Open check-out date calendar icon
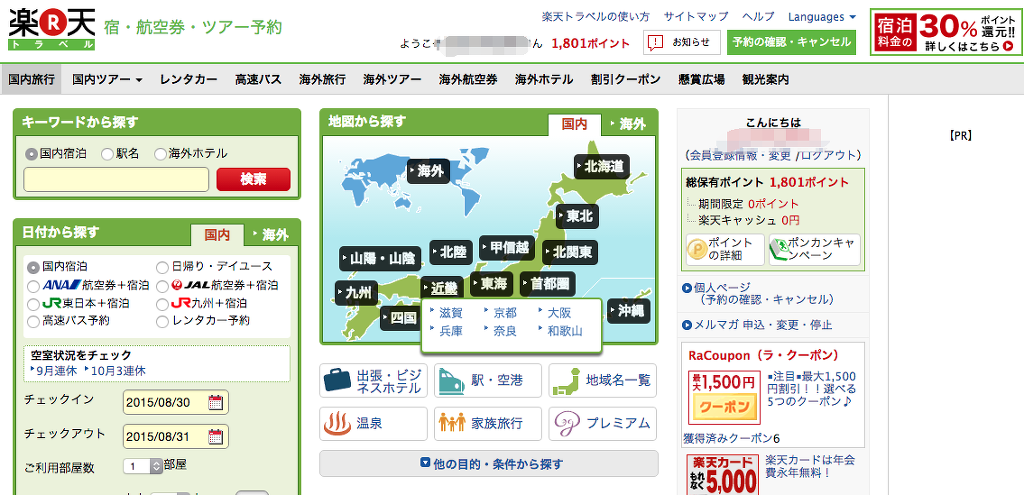 click(x=216, y=436)
